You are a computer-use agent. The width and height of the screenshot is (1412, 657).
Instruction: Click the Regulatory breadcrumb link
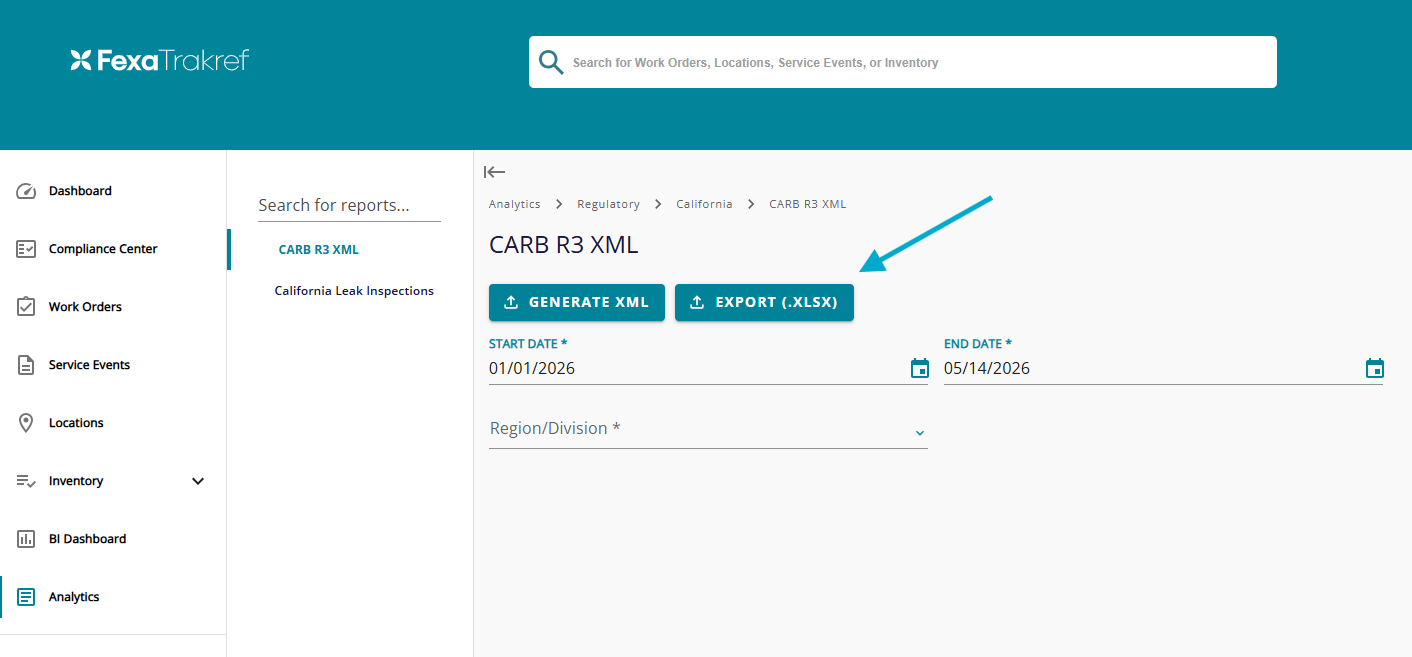click(608, 204)
